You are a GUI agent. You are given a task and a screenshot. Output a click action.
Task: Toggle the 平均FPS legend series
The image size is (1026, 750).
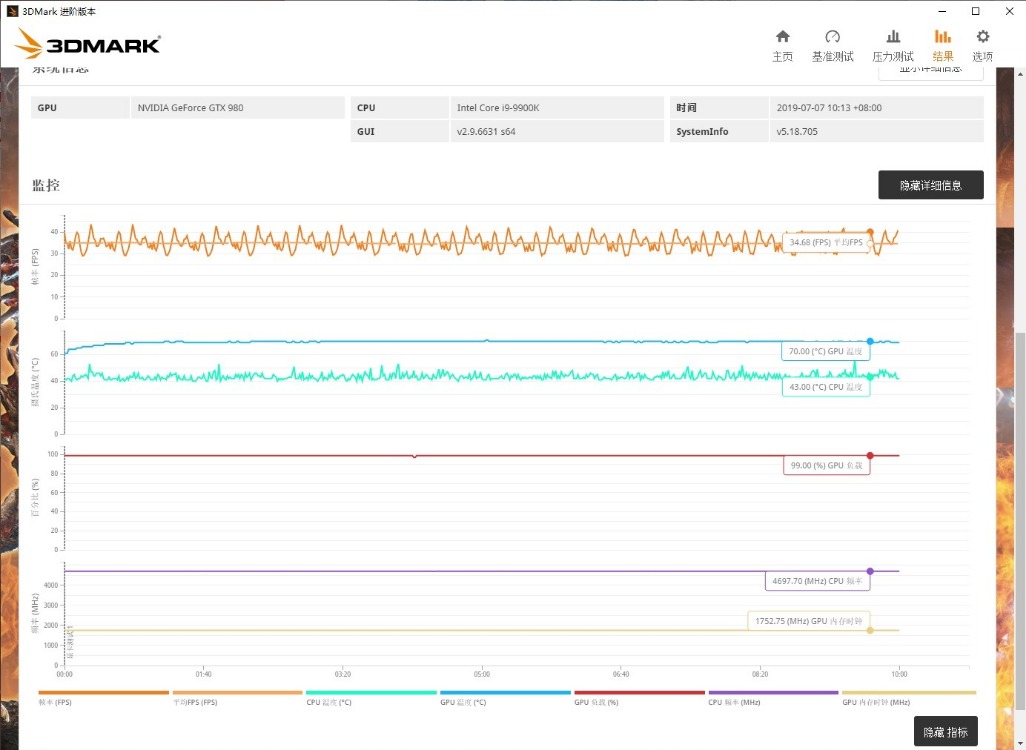pos(237,698)
